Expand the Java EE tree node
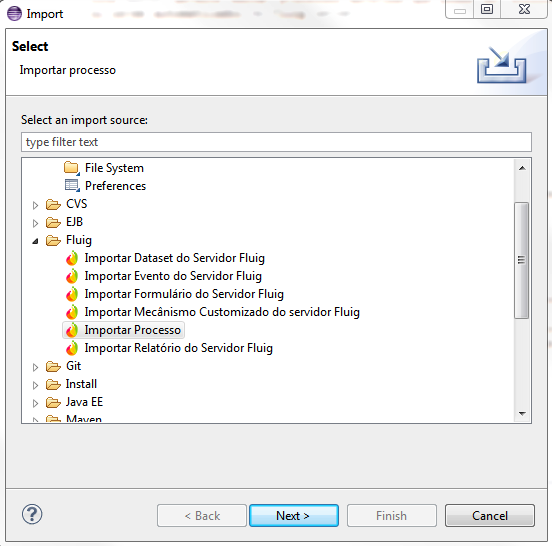This screenshot has height=546, width=552. tap(35, 403)
